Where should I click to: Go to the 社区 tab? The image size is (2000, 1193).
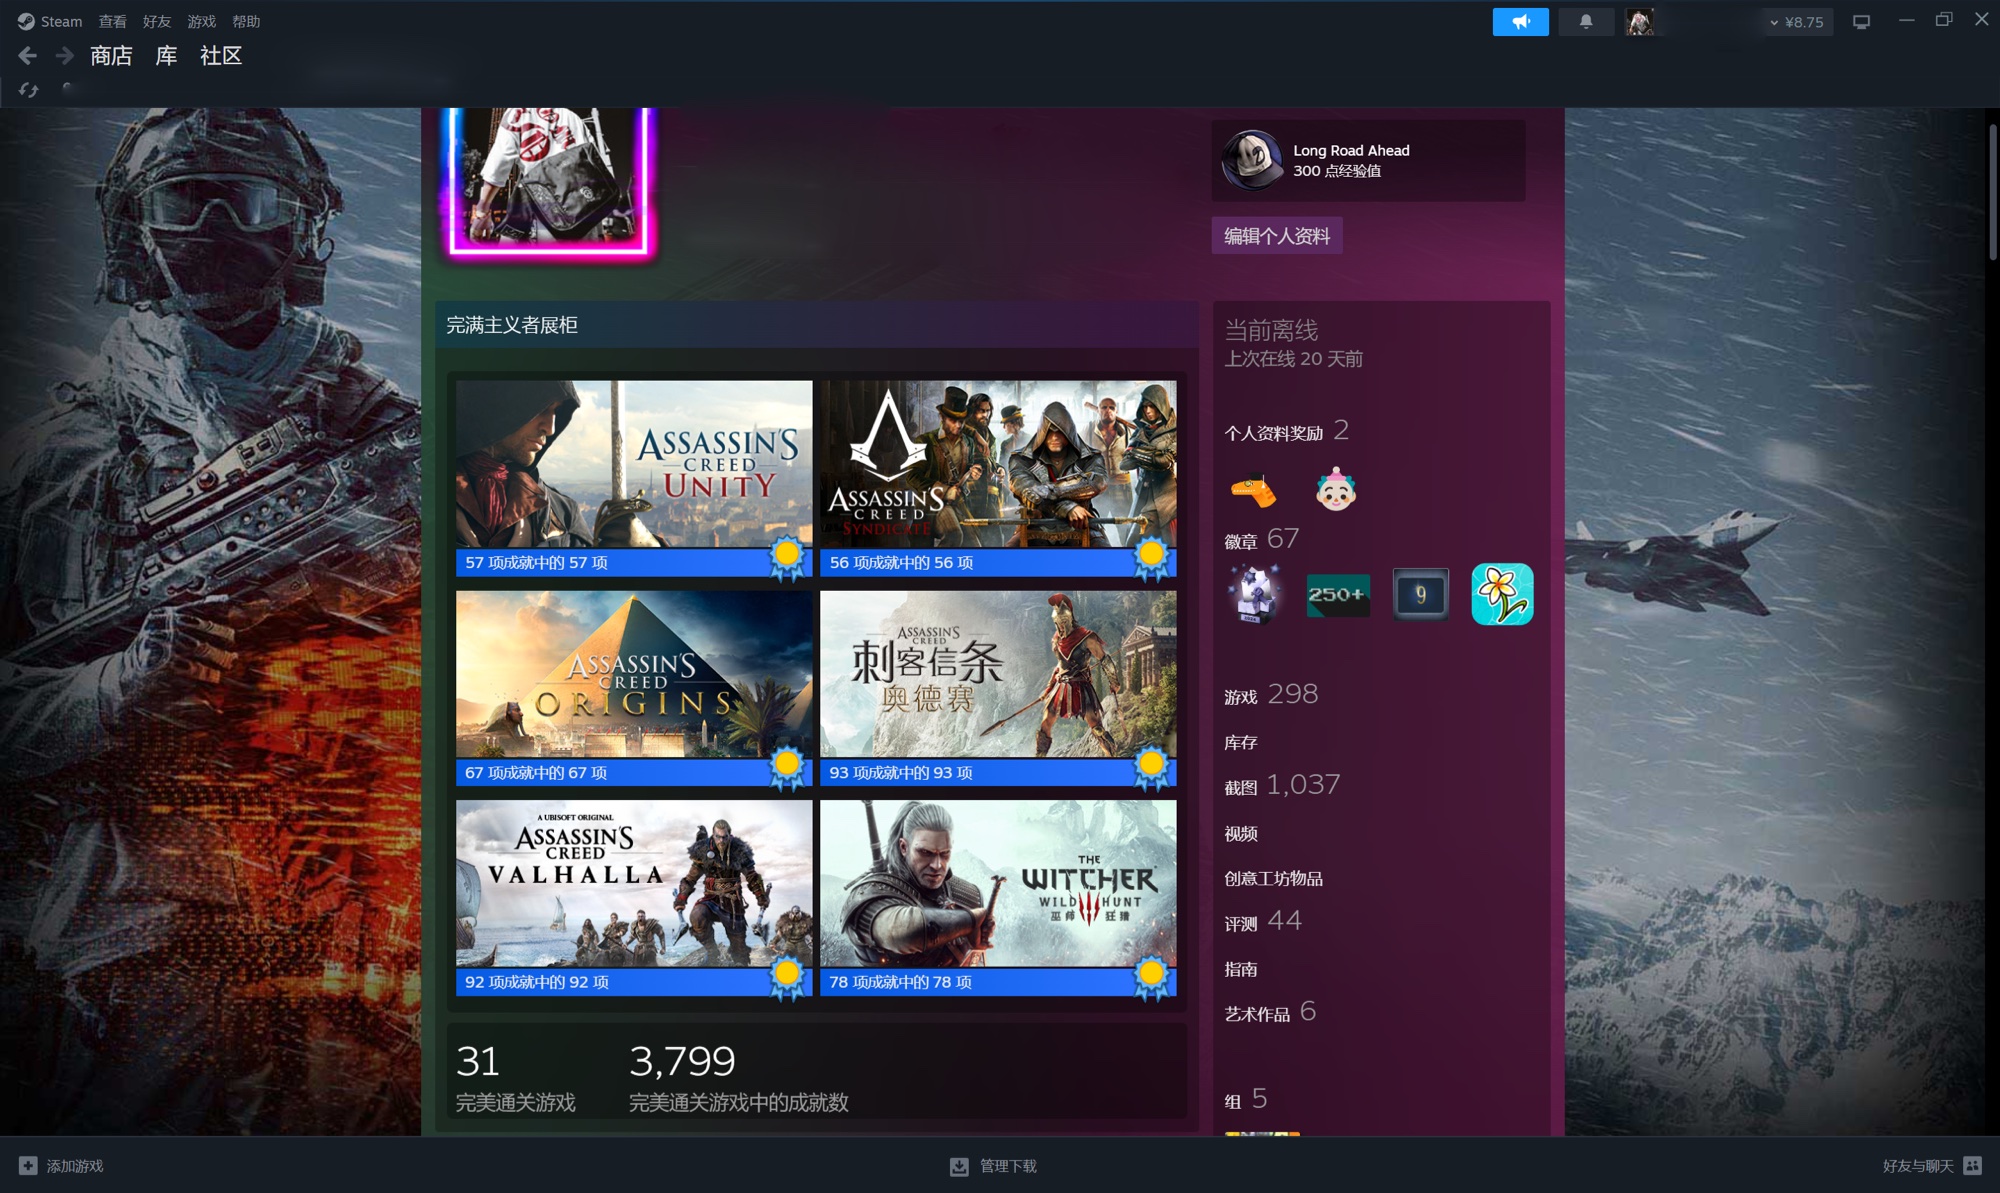point(221,56)
